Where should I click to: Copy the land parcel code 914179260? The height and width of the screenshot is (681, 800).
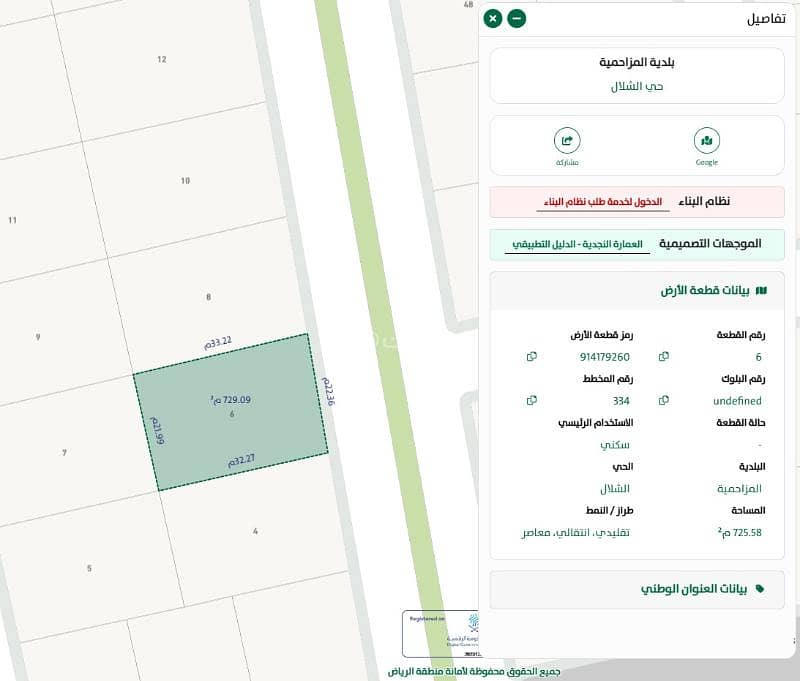point(532,357)
